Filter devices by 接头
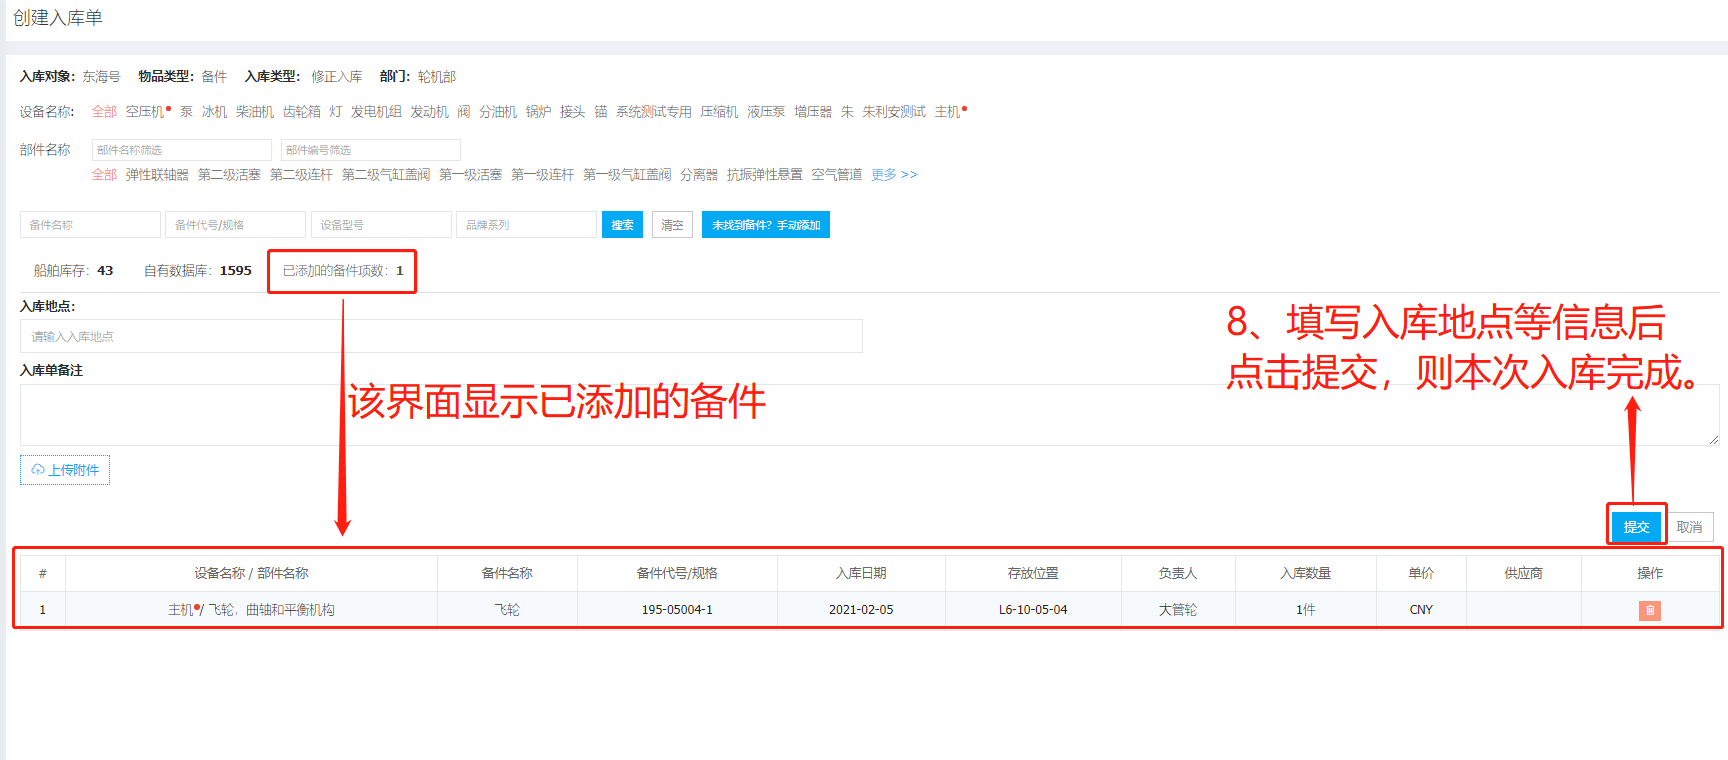The image size is (1728, 760). [x=572, y=112]
